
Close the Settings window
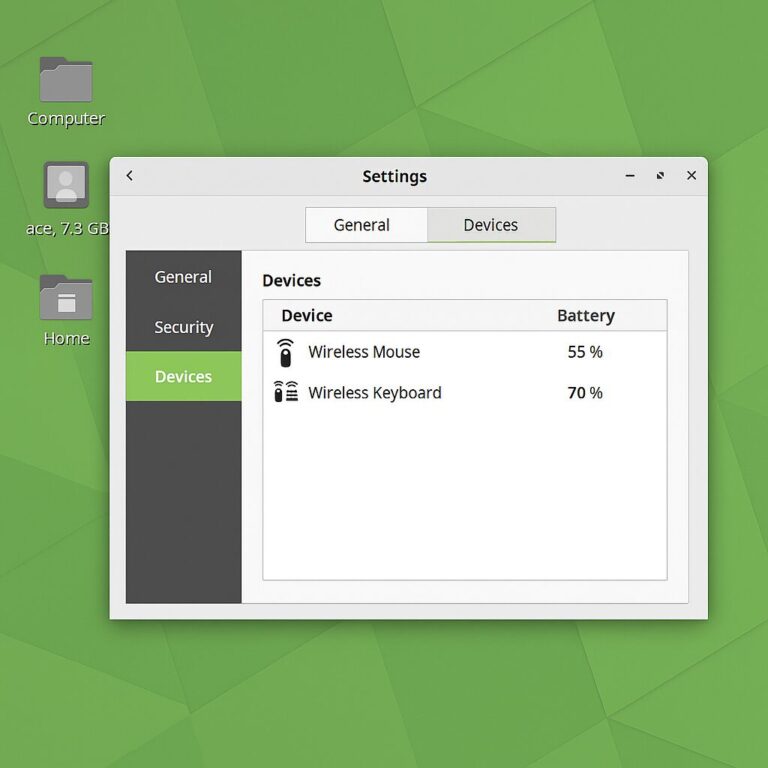[x=691, y=175]
